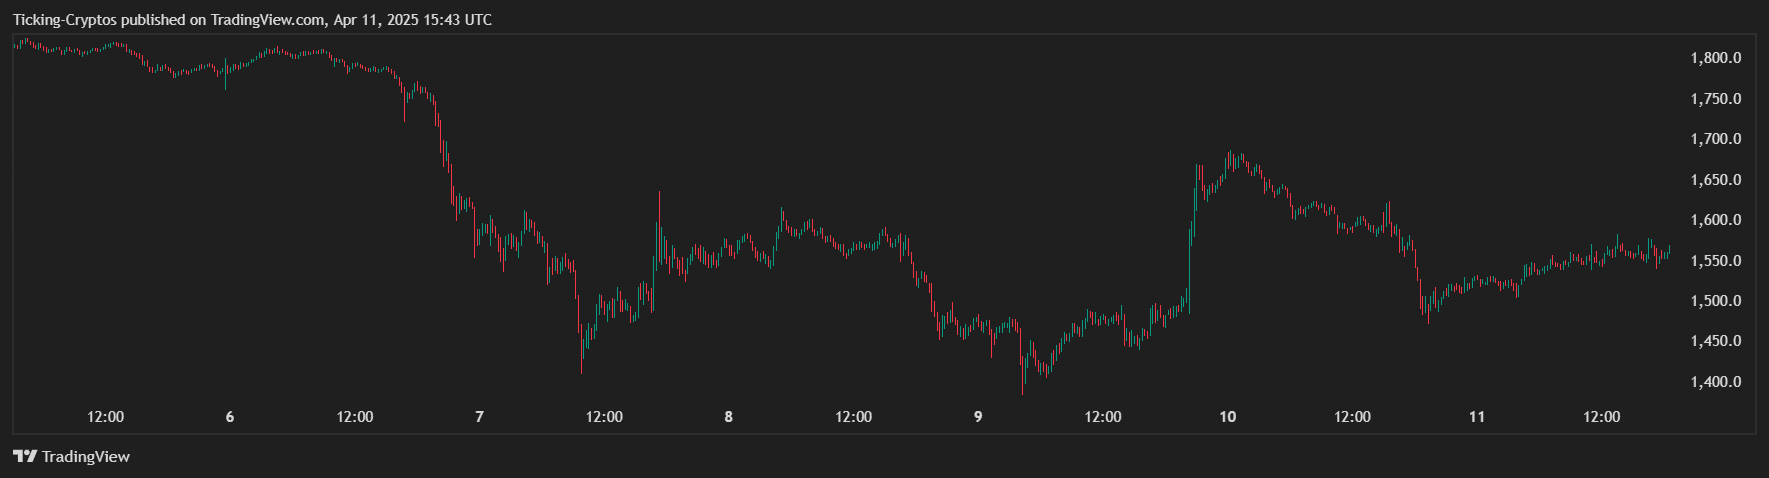Click the 1,450.0 price axis label
The image size is (1769, 478).
click(x=1716, y=341)
